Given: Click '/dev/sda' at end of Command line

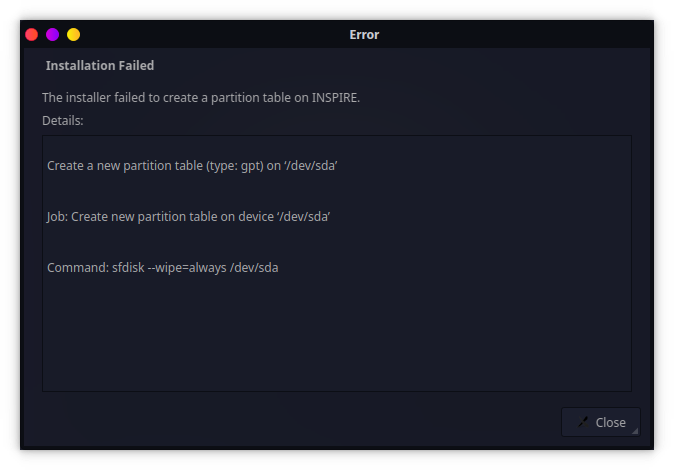Looking at the screenshot, I should tap(254, 268).
